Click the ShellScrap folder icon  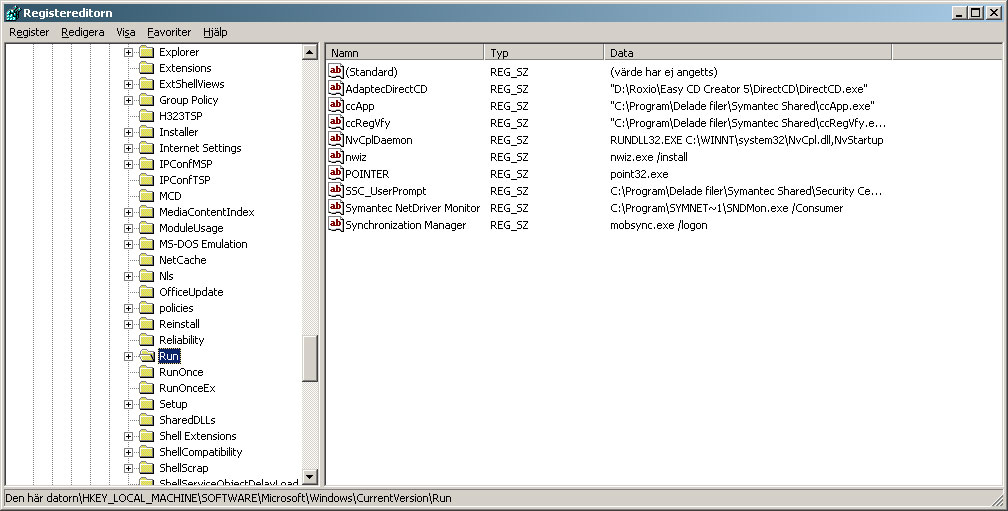[x=147, y=468]
